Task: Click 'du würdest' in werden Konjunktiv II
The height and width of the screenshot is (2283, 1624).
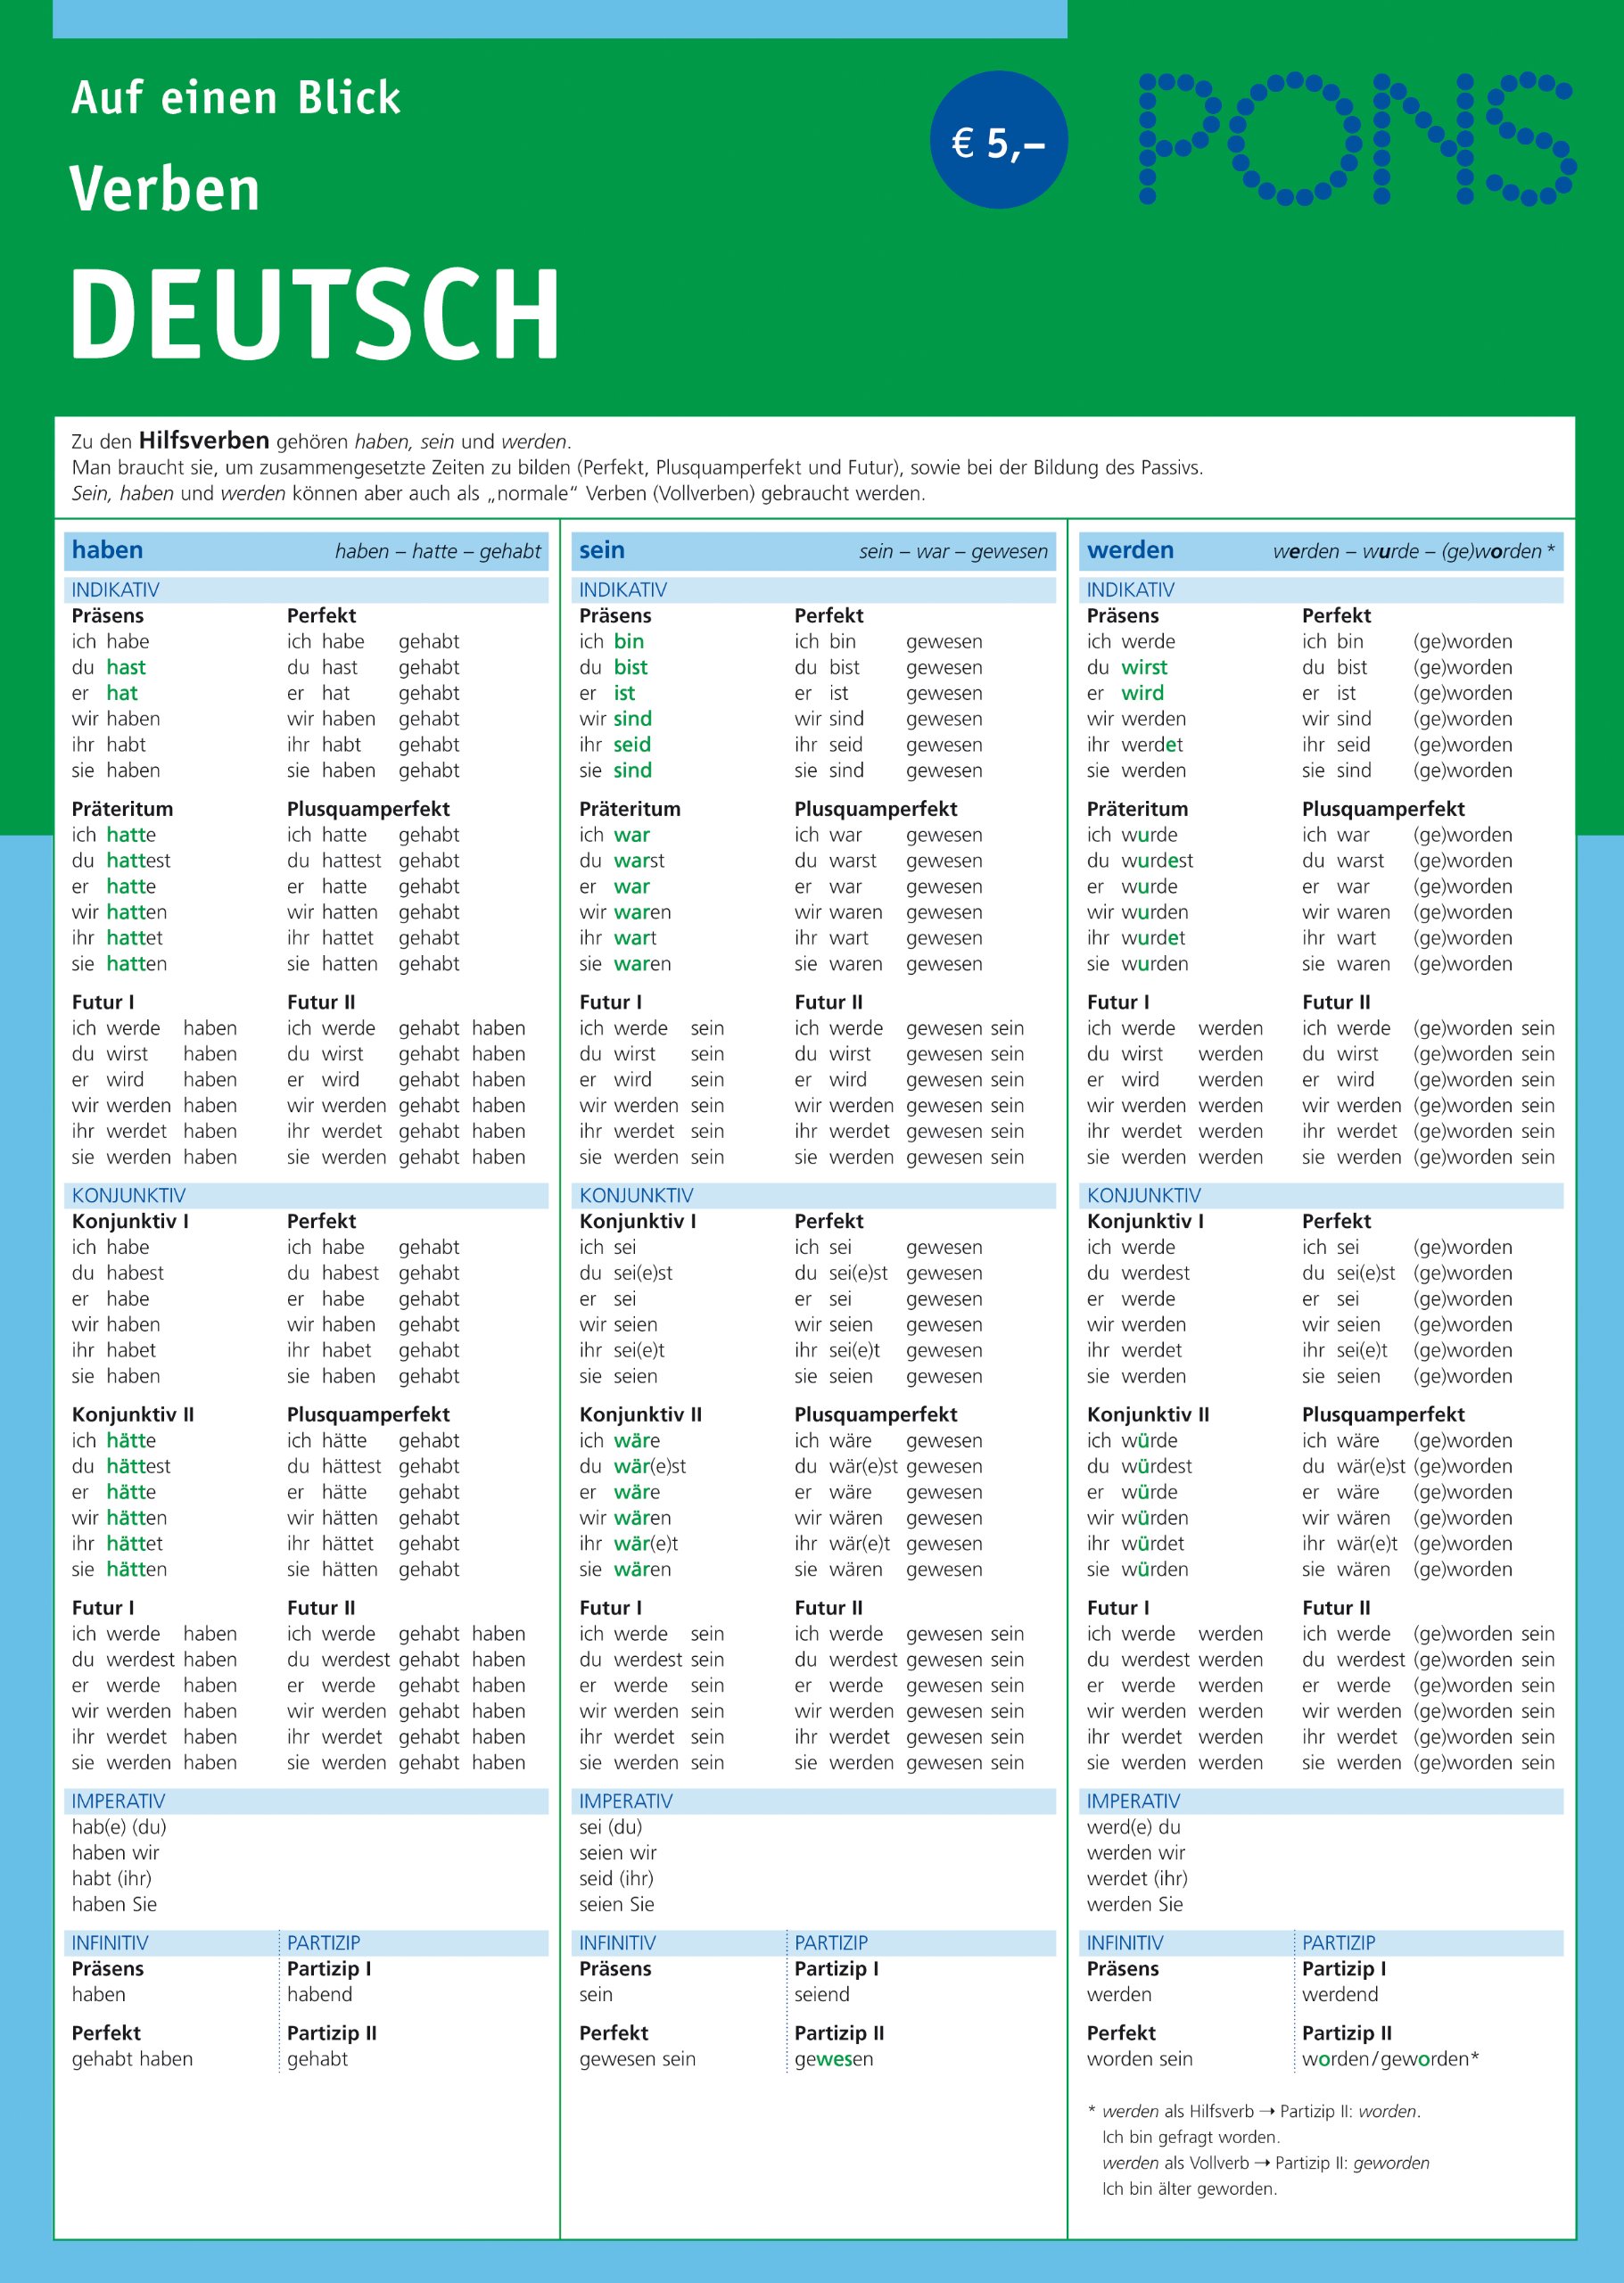Action: click(x=1139, y=1466)
